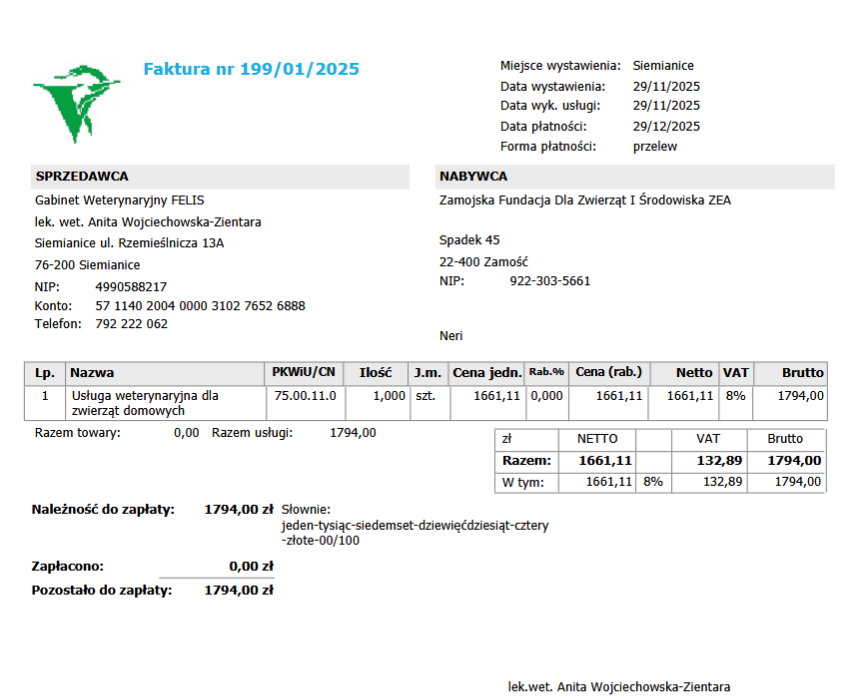The image size is (858, 698).
Task: Click buyer name Zamojska Fundacja Dla Zwierząt
Action: tap(584, 200)
